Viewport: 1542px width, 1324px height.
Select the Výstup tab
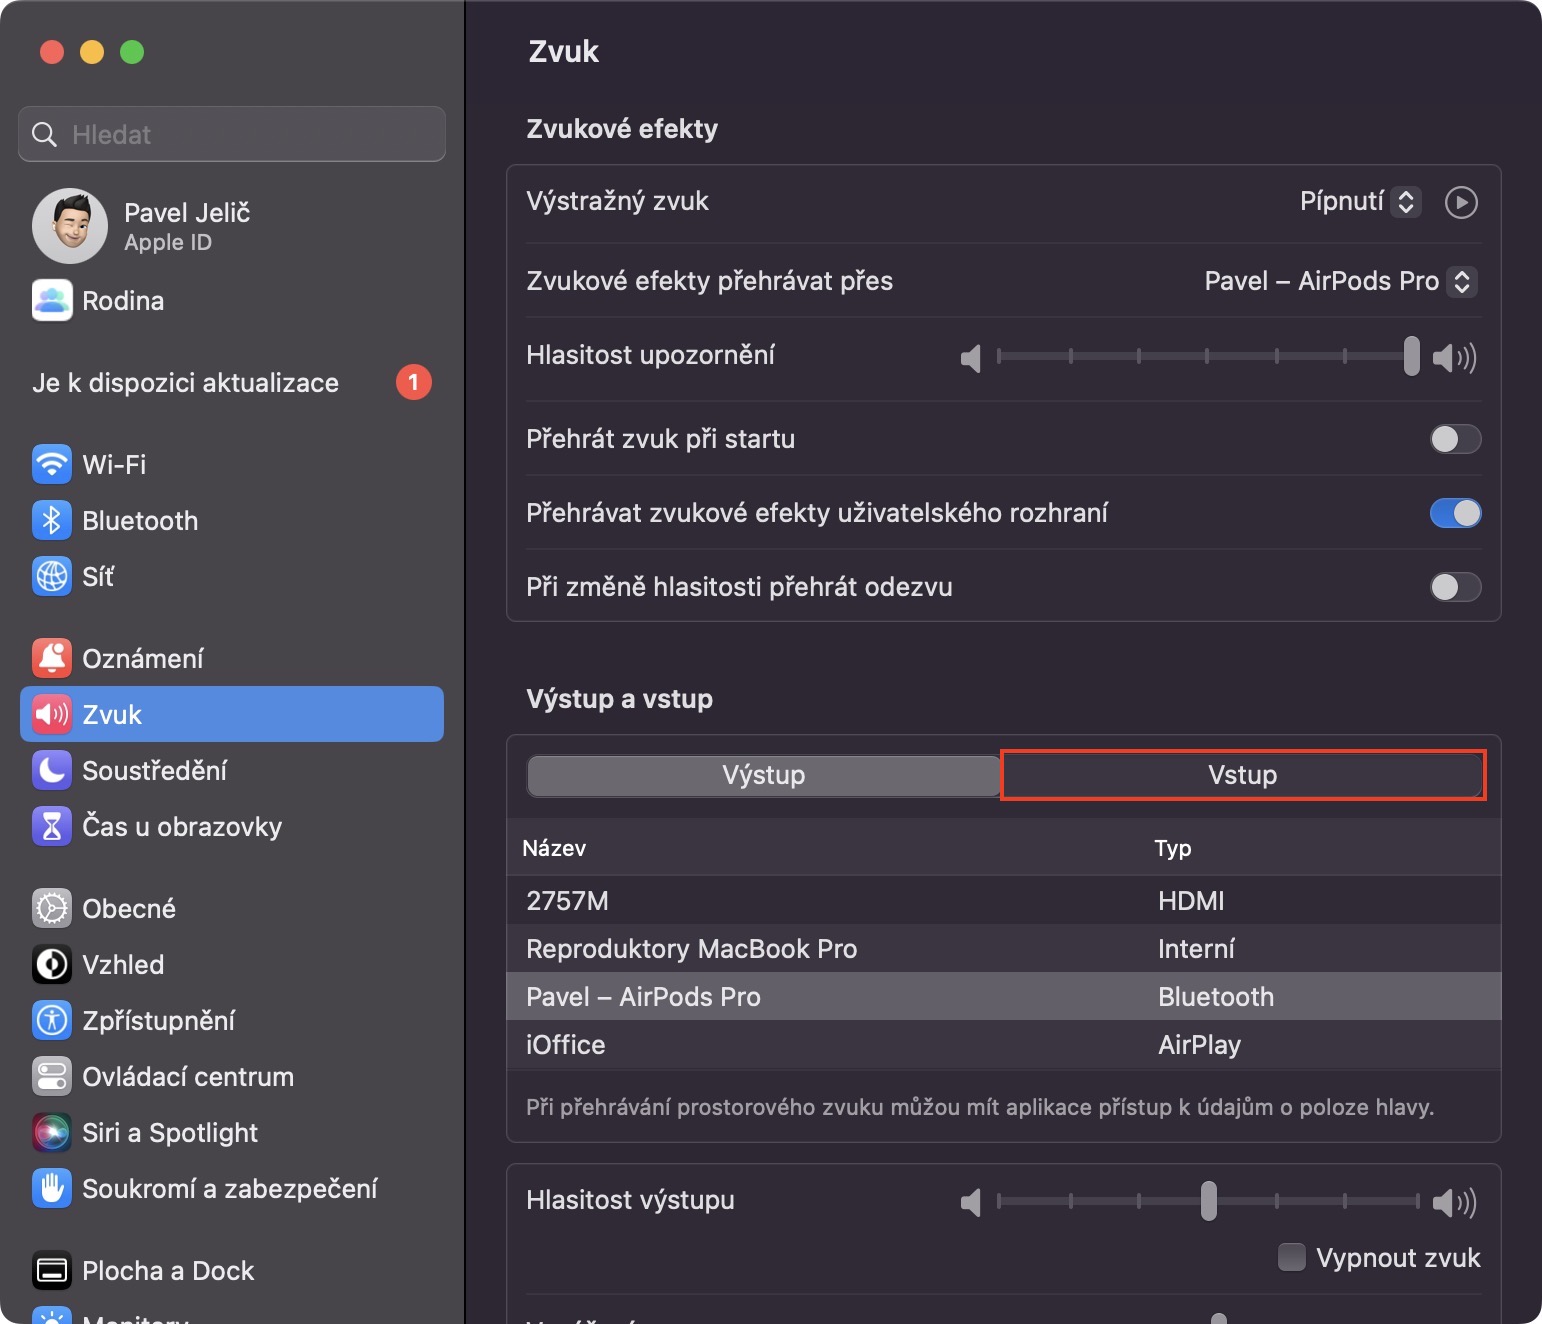tap(763, 775)
